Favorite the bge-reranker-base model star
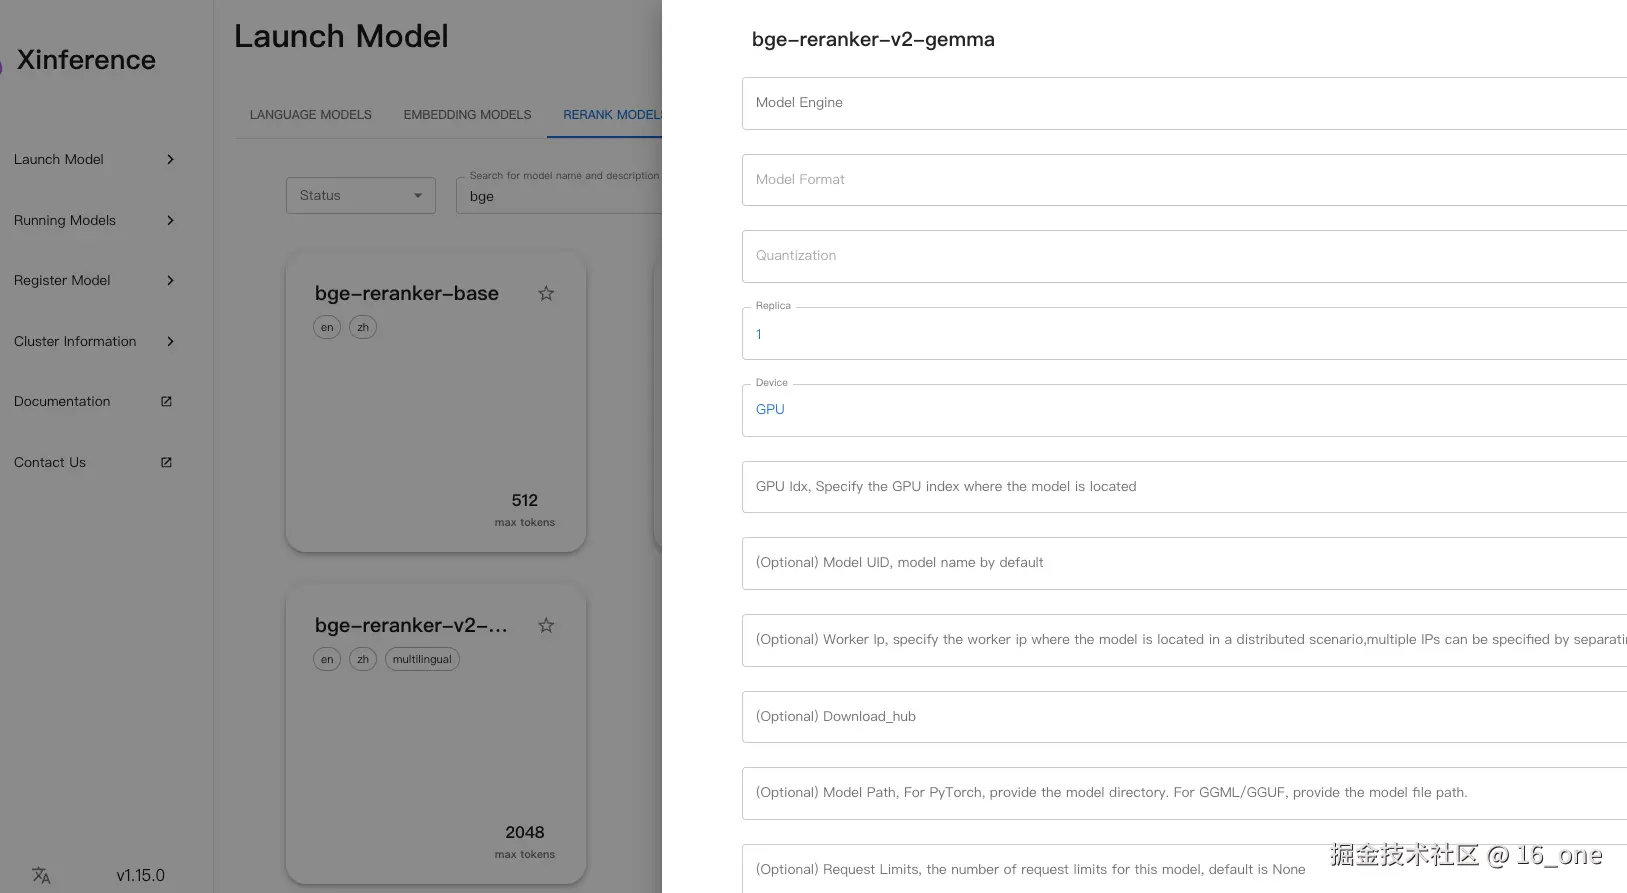The width and height of the screenshot is (1627, 893). coord(546,293)
